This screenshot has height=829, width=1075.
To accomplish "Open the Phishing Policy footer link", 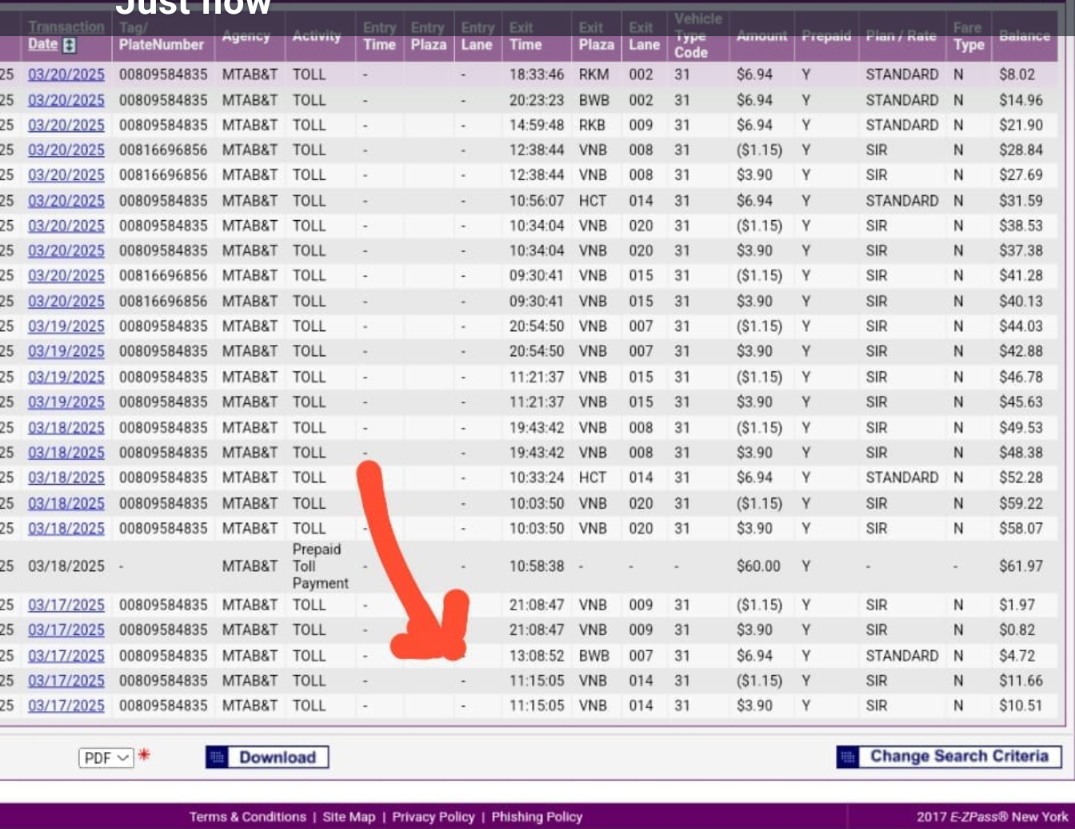I will (537, 817).
